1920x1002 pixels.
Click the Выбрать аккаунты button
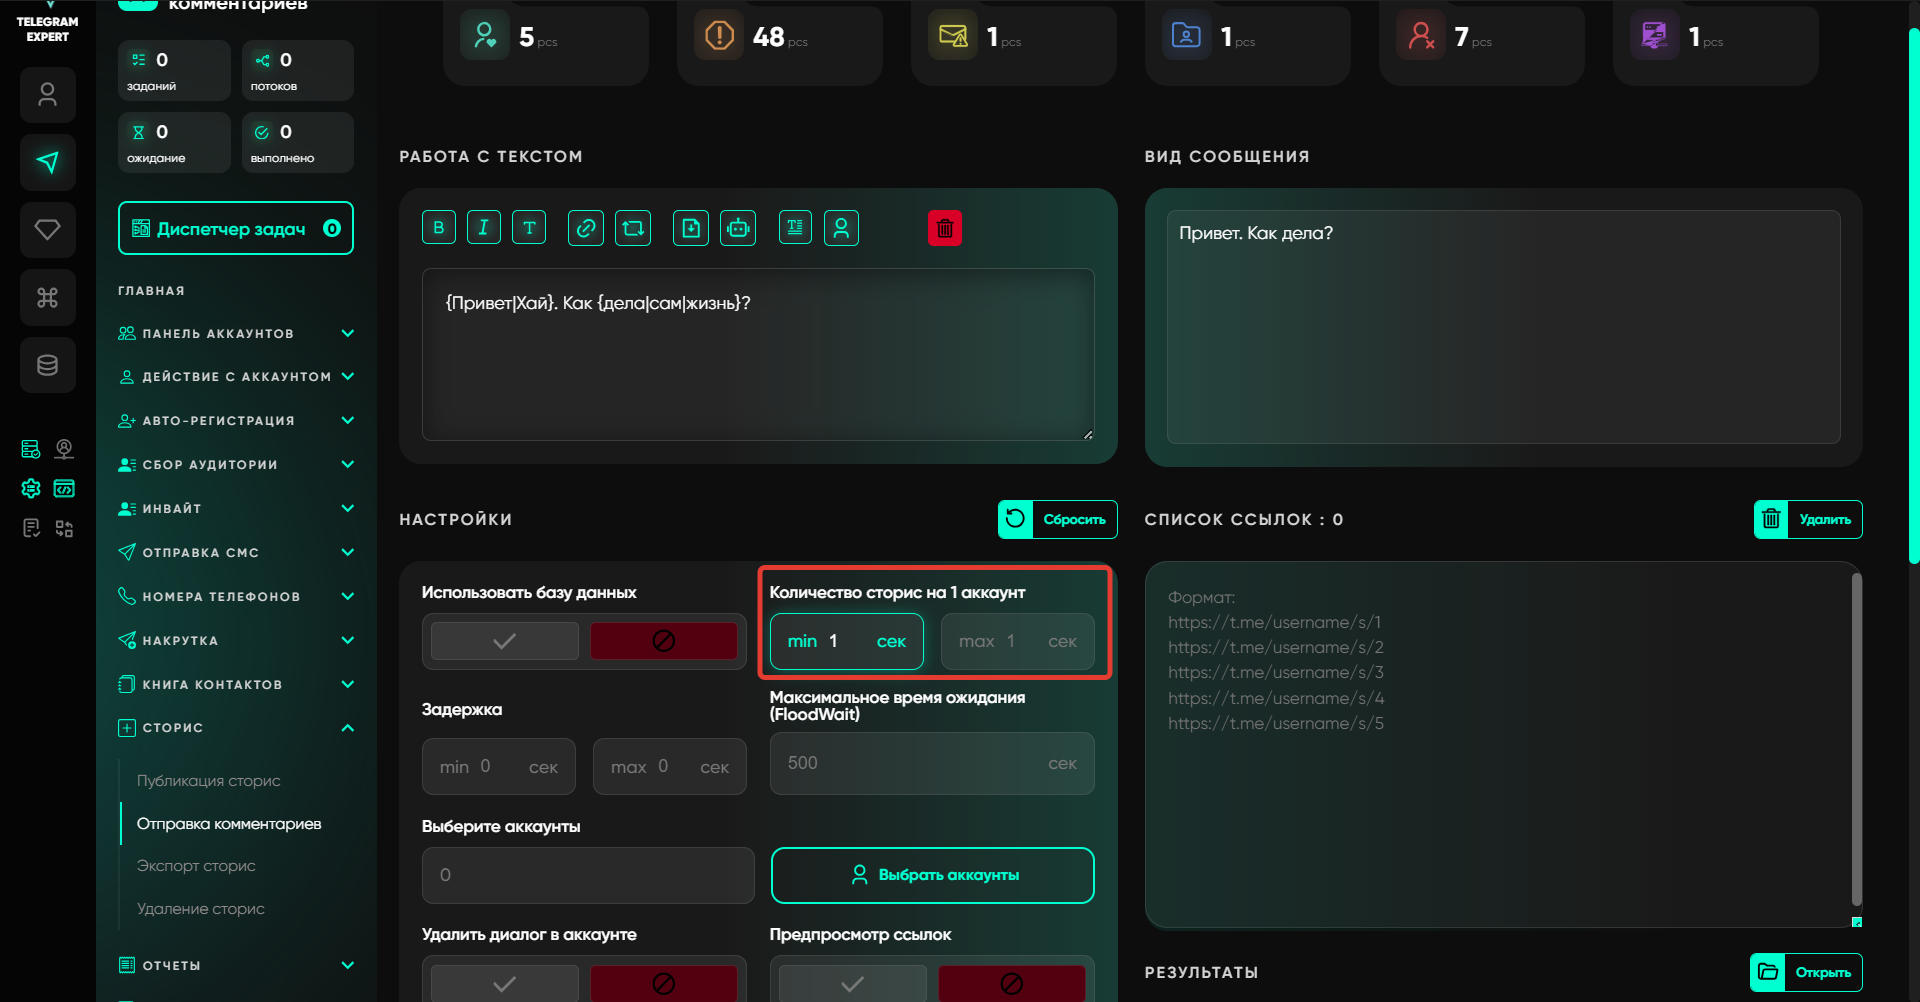pyautogui.click(x=932, y=875)
